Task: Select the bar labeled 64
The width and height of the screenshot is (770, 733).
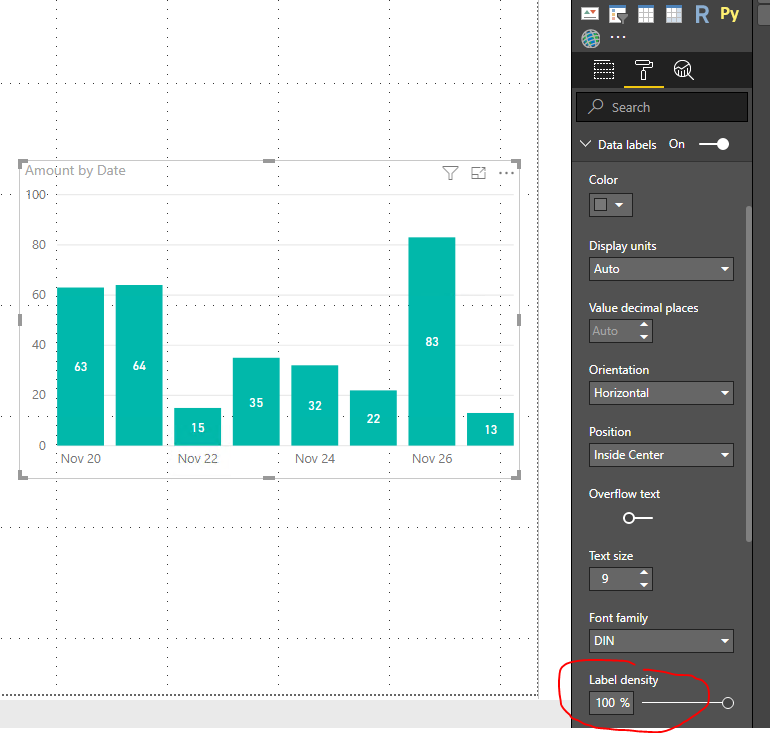Action: 139,365
